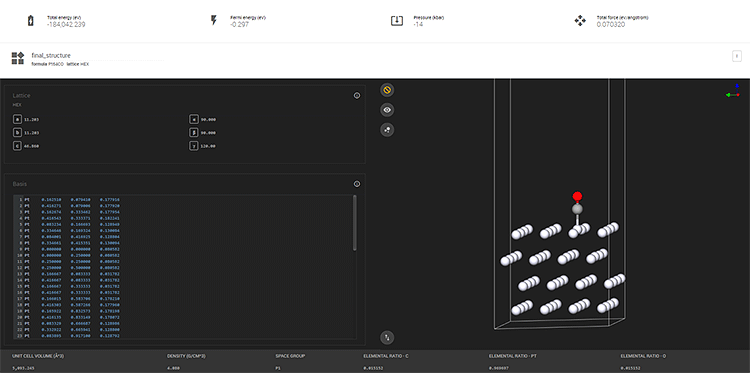This screenshot has width=750, height=373.
Task: Click the swap arrows icon below viewer
Action: point(387,338)
